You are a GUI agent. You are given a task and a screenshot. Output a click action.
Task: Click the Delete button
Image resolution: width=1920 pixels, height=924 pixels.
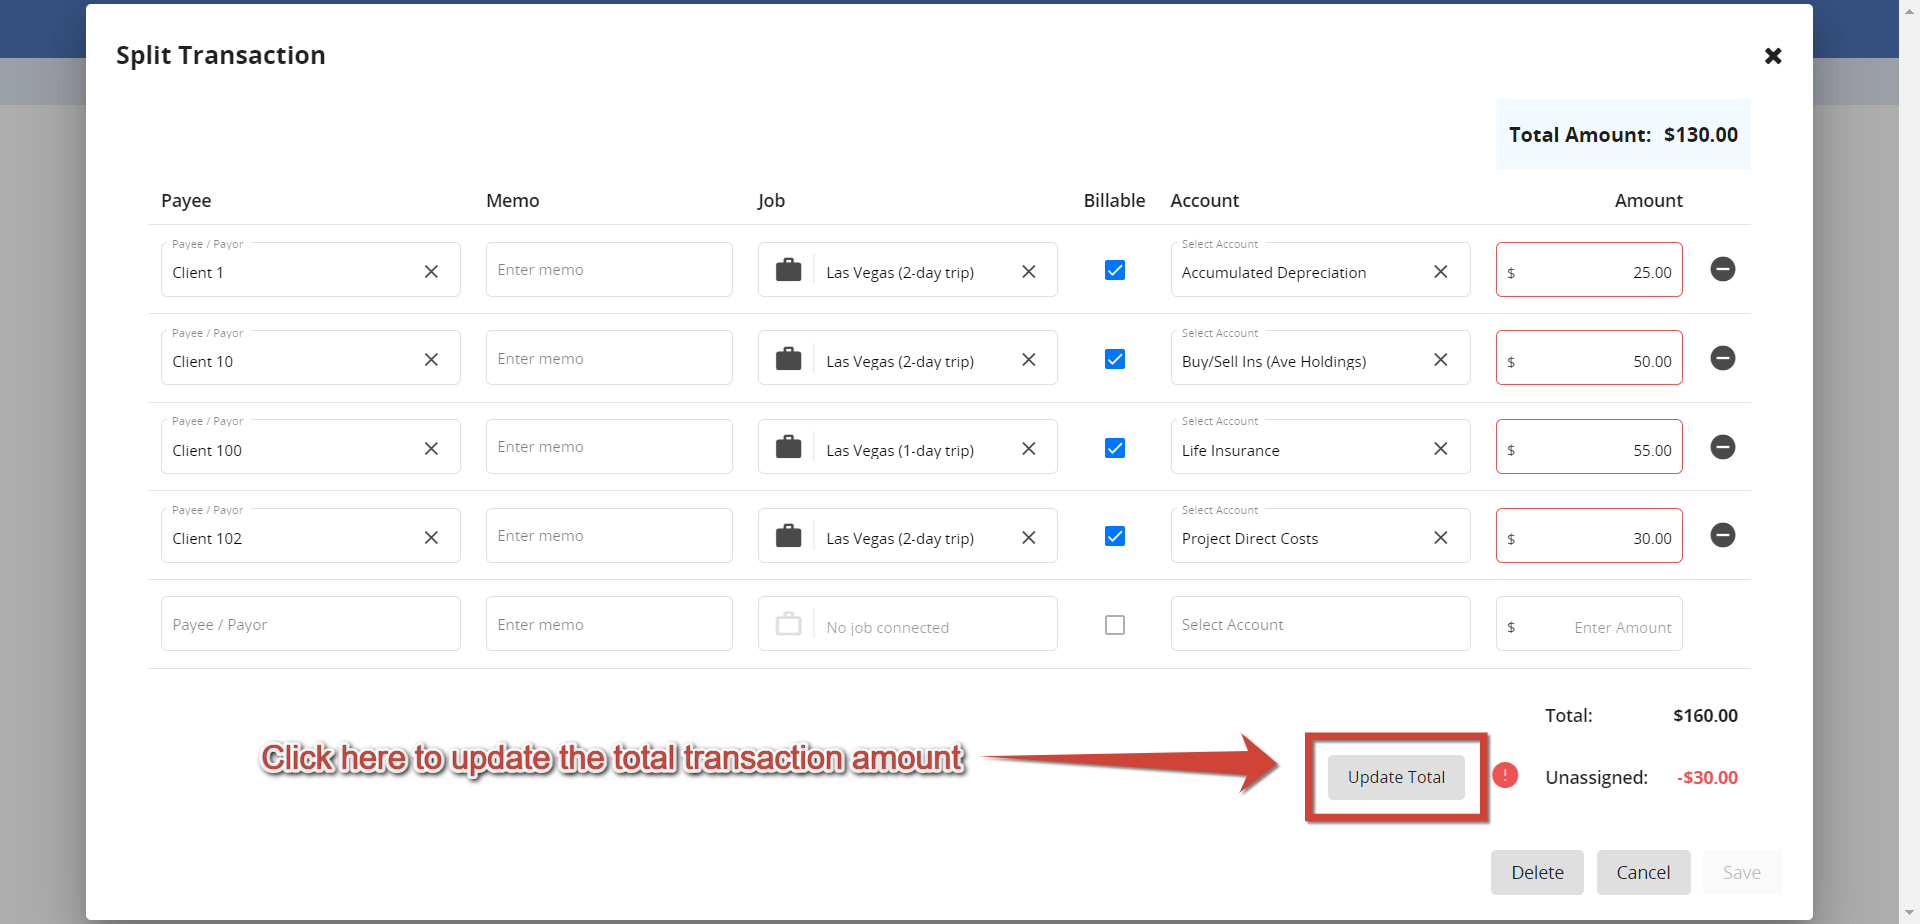tap(1537, 872)
